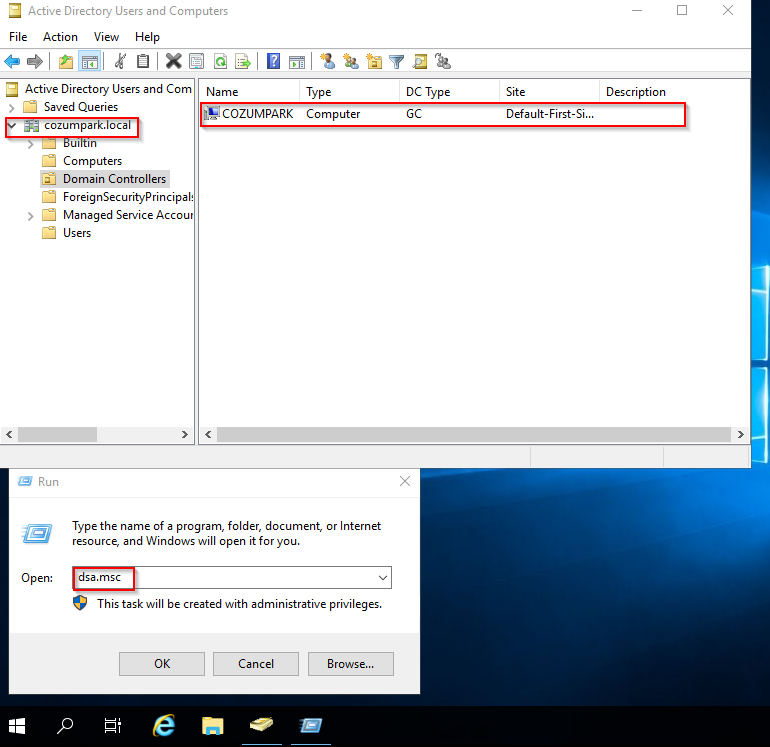The image size is (770, 747).
Task: Select the Users container
Action: click(77, 233)
